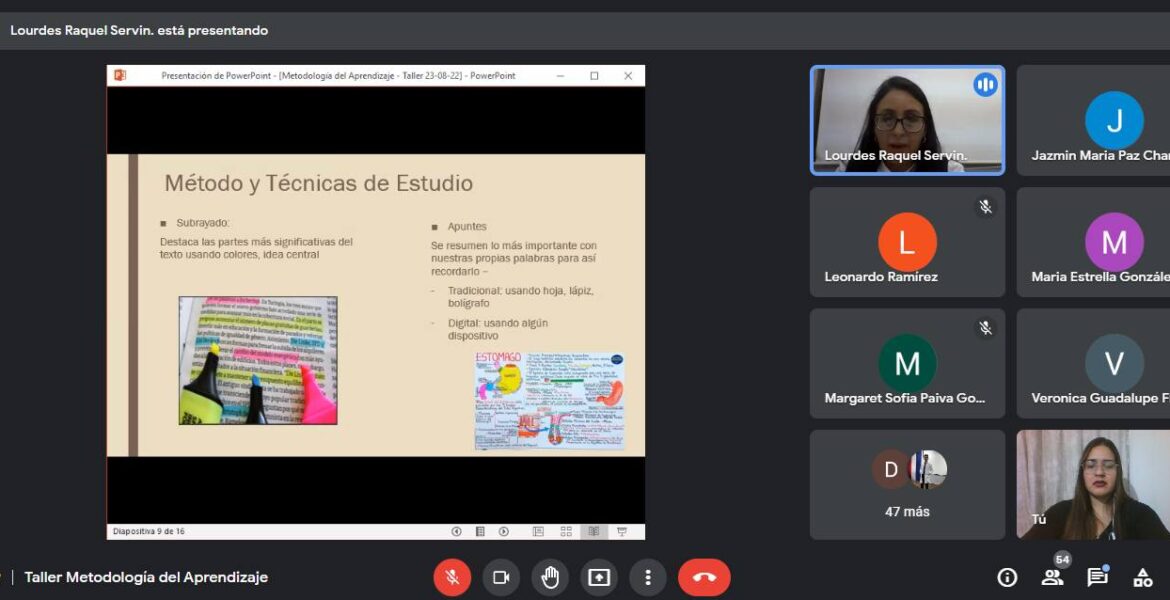Hang up with the red leave-call button

click(x=704, y=577)
